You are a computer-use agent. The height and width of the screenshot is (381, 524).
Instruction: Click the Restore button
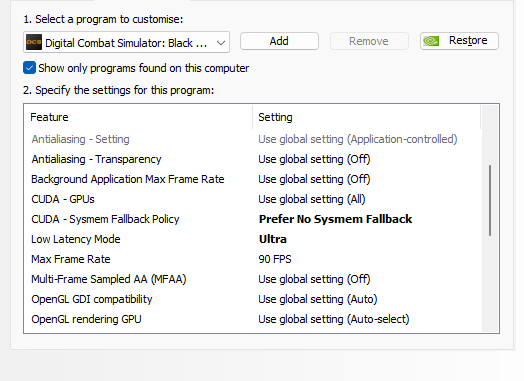(459, 41)
